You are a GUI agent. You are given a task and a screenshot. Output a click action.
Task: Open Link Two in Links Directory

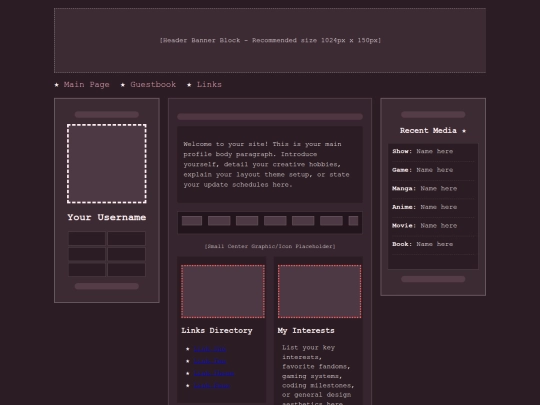(209, 361)
